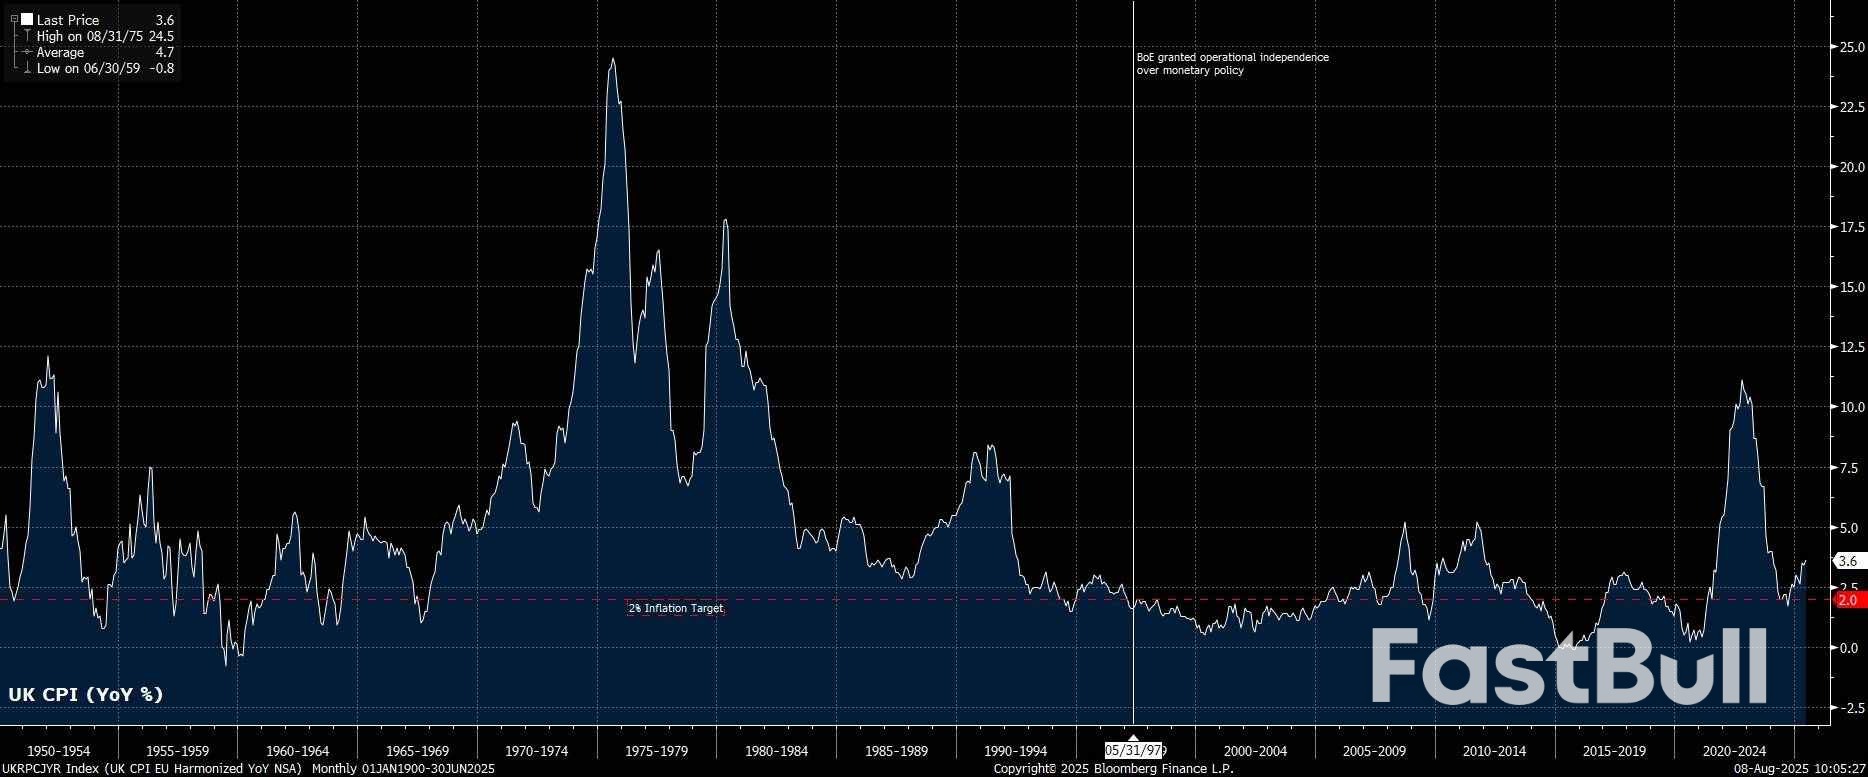Click the 1975-1979 x-axis period label

[656, 751]
